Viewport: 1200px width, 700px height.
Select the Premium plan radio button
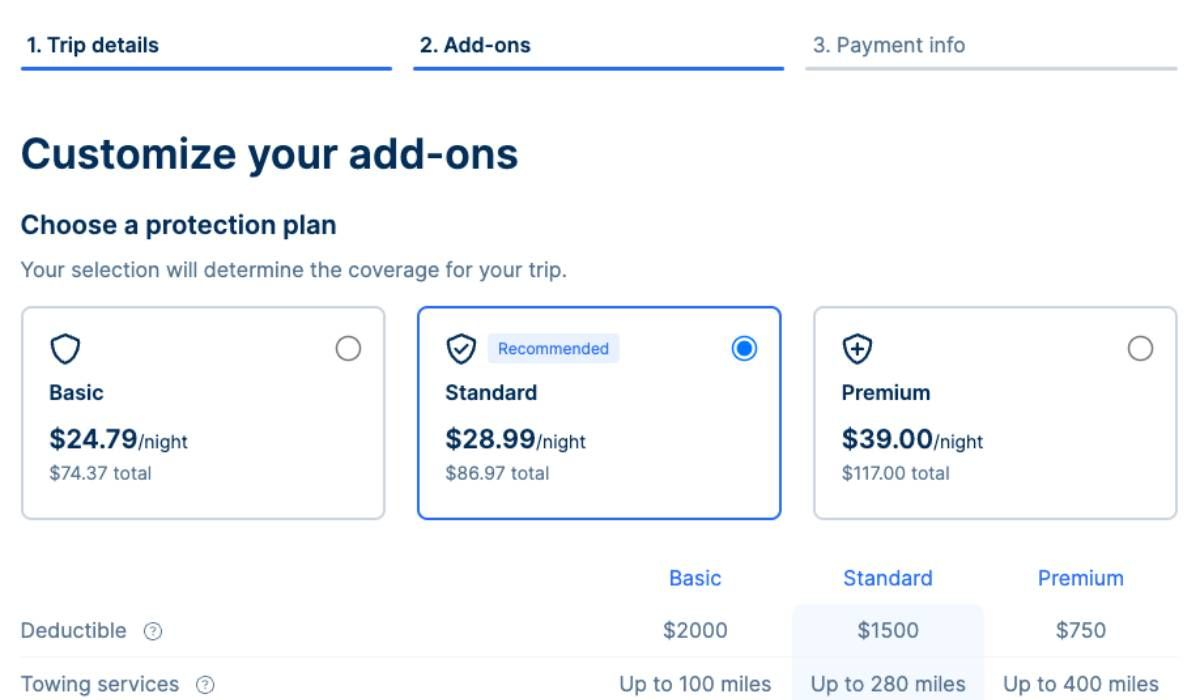coord(1140,349)
